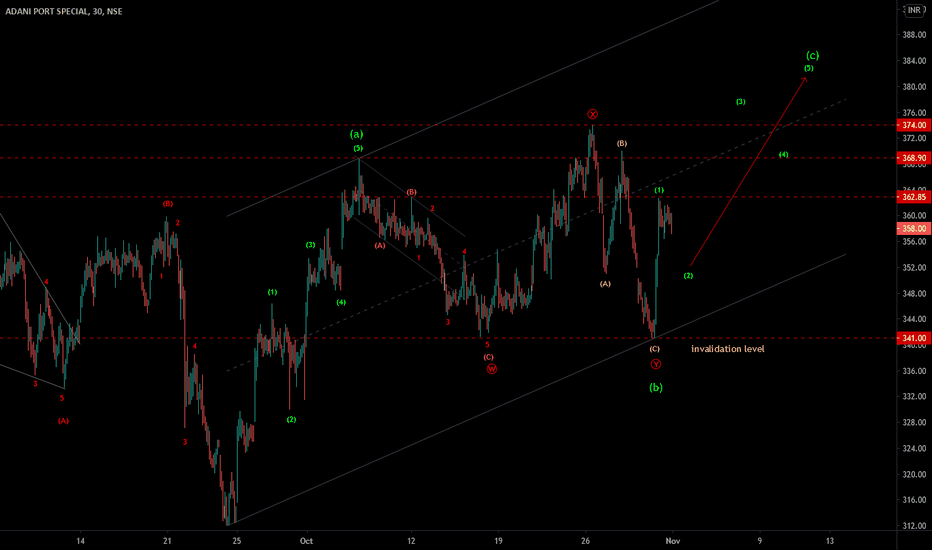Image resolution: width=932 pixels, height=550 pixels.
Task: Click the 352.00 price axis tick
Action: [x=914, y=268]
